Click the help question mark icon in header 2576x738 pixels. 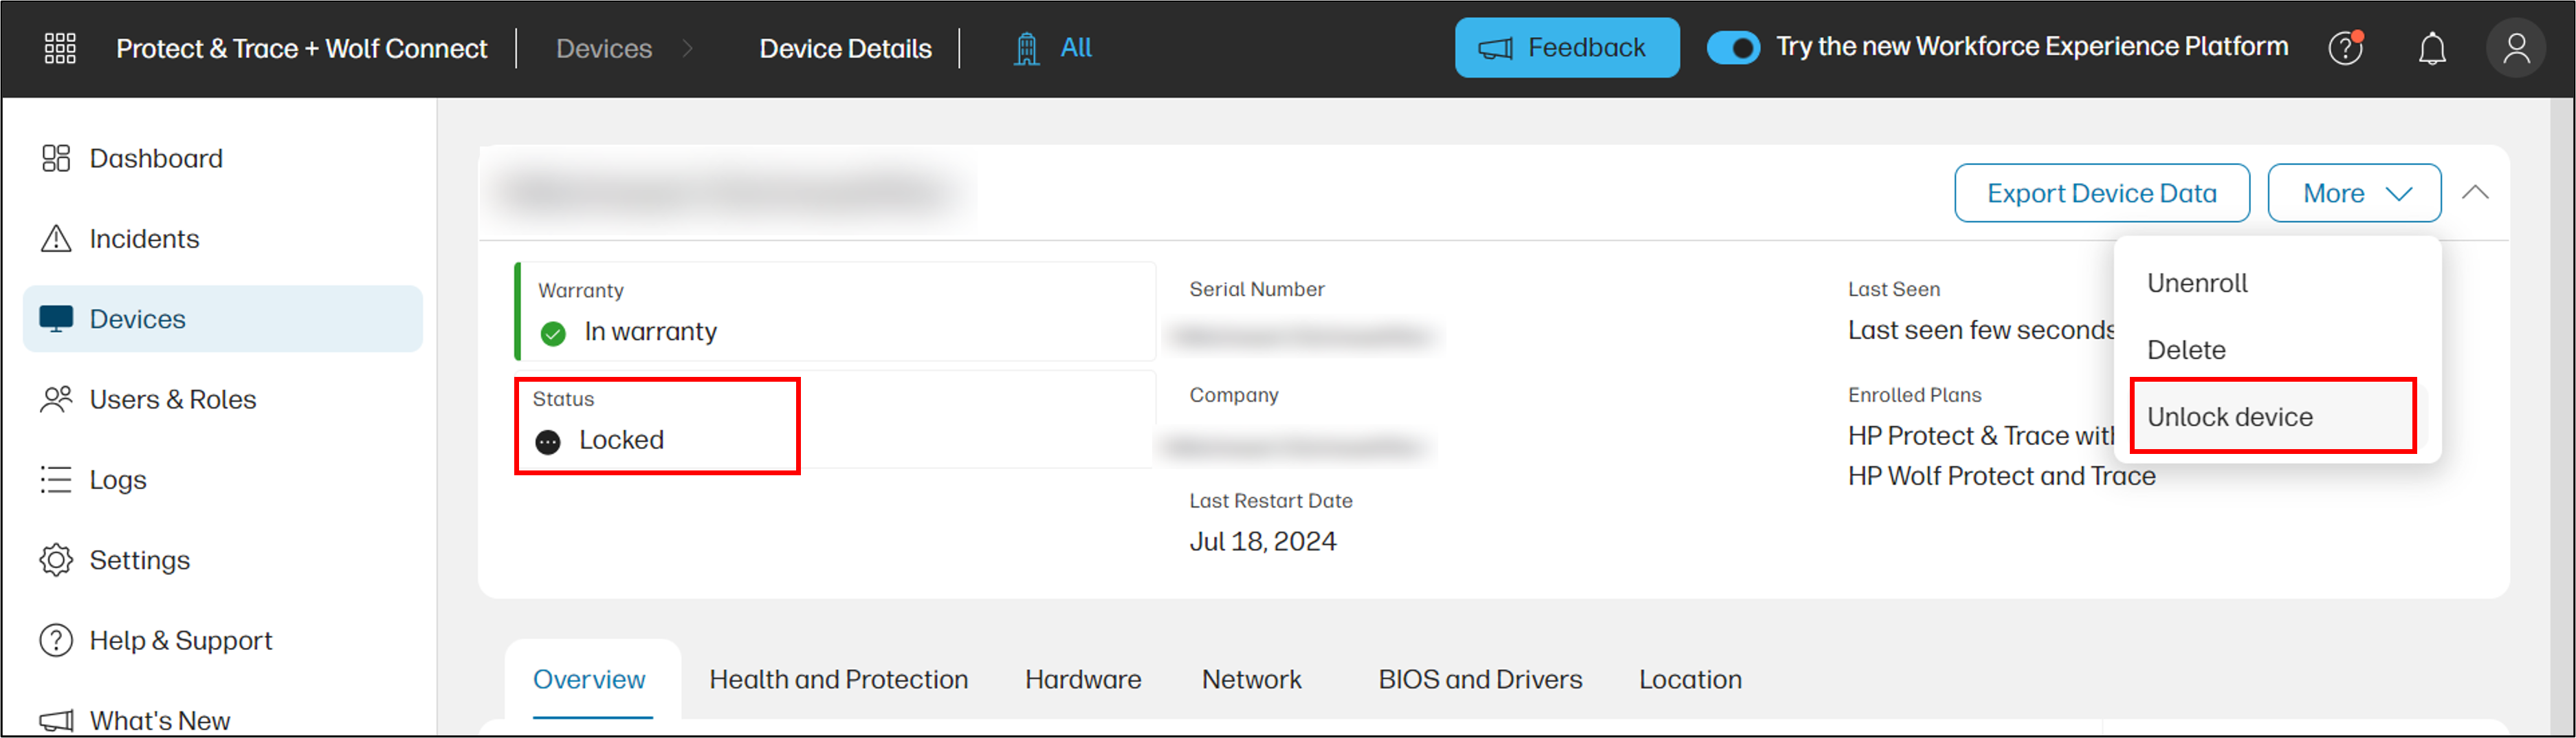2345,48
